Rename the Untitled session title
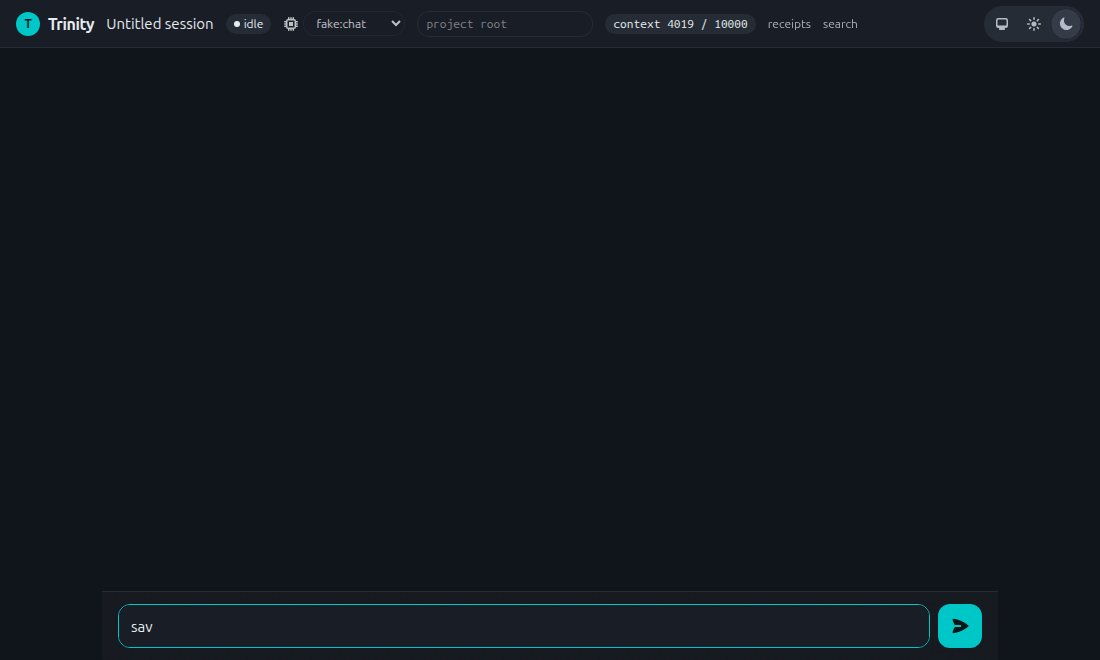1100x660 pixels. pyautogui.click(x=160, y=24)
